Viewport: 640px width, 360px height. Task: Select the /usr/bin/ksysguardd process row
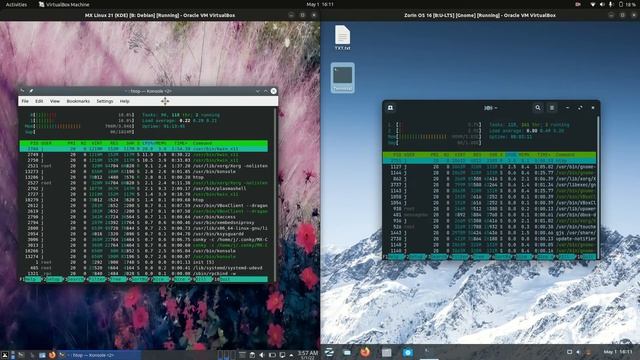point(144,234)
